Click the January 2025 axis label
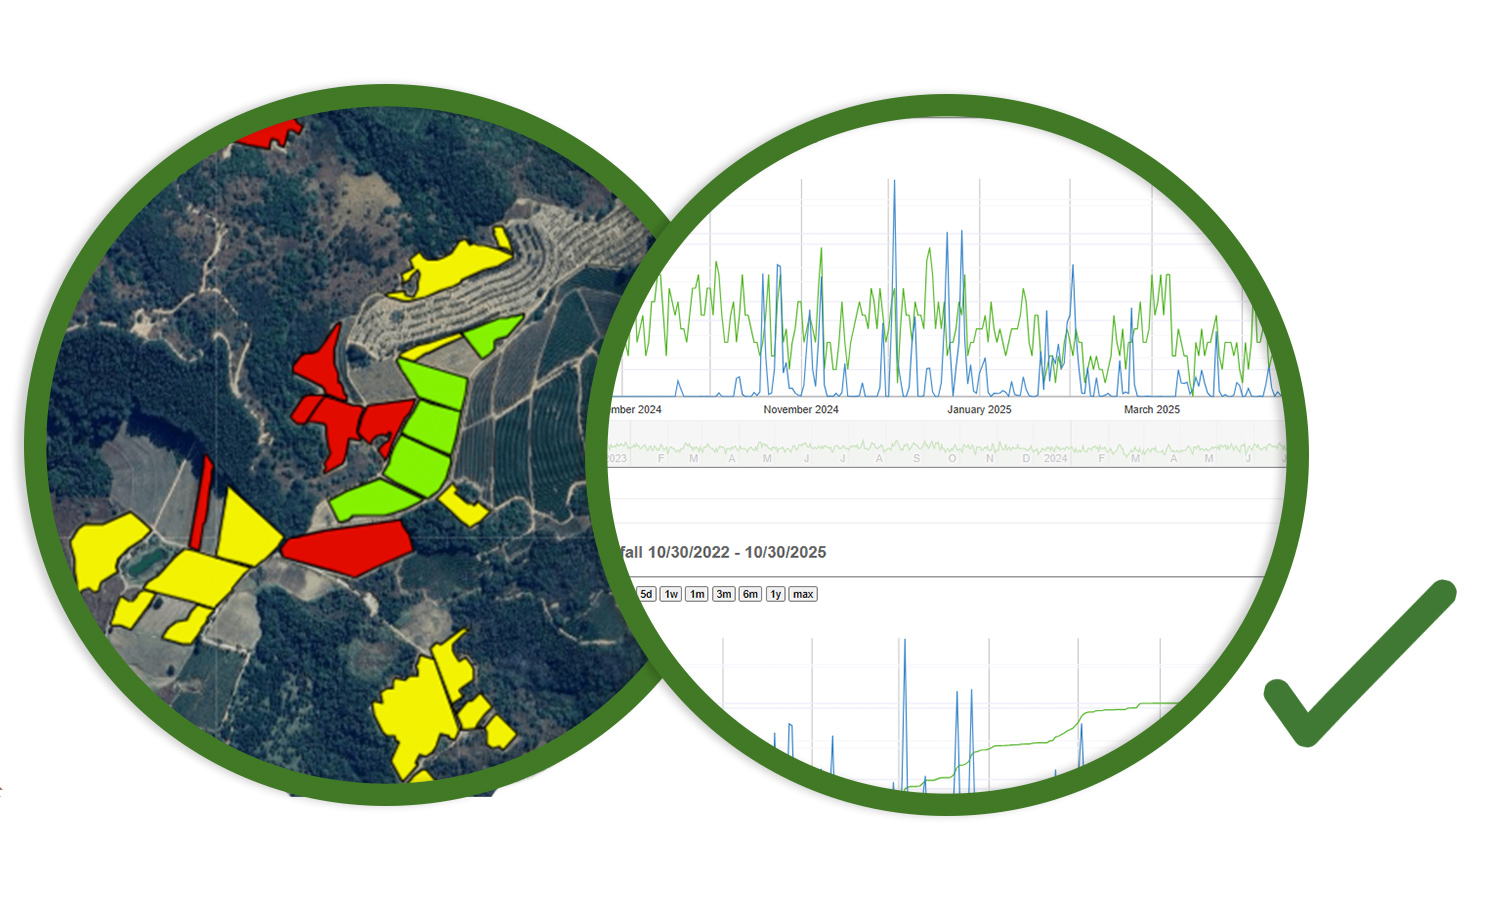The width and height of the screenshot is (1496, 900). click(979, 410)
